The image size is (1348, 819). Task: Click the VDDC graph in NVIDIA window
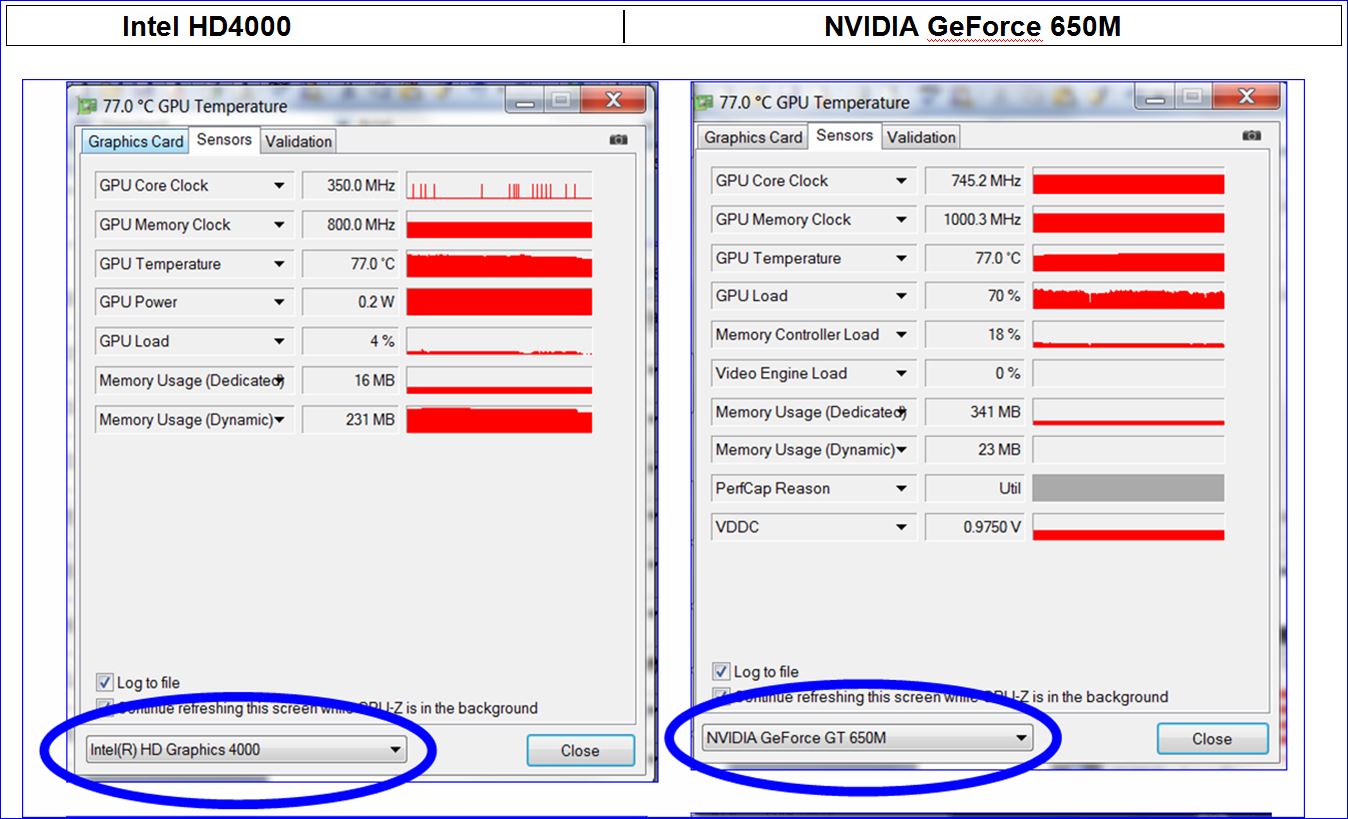point(1128,527)
